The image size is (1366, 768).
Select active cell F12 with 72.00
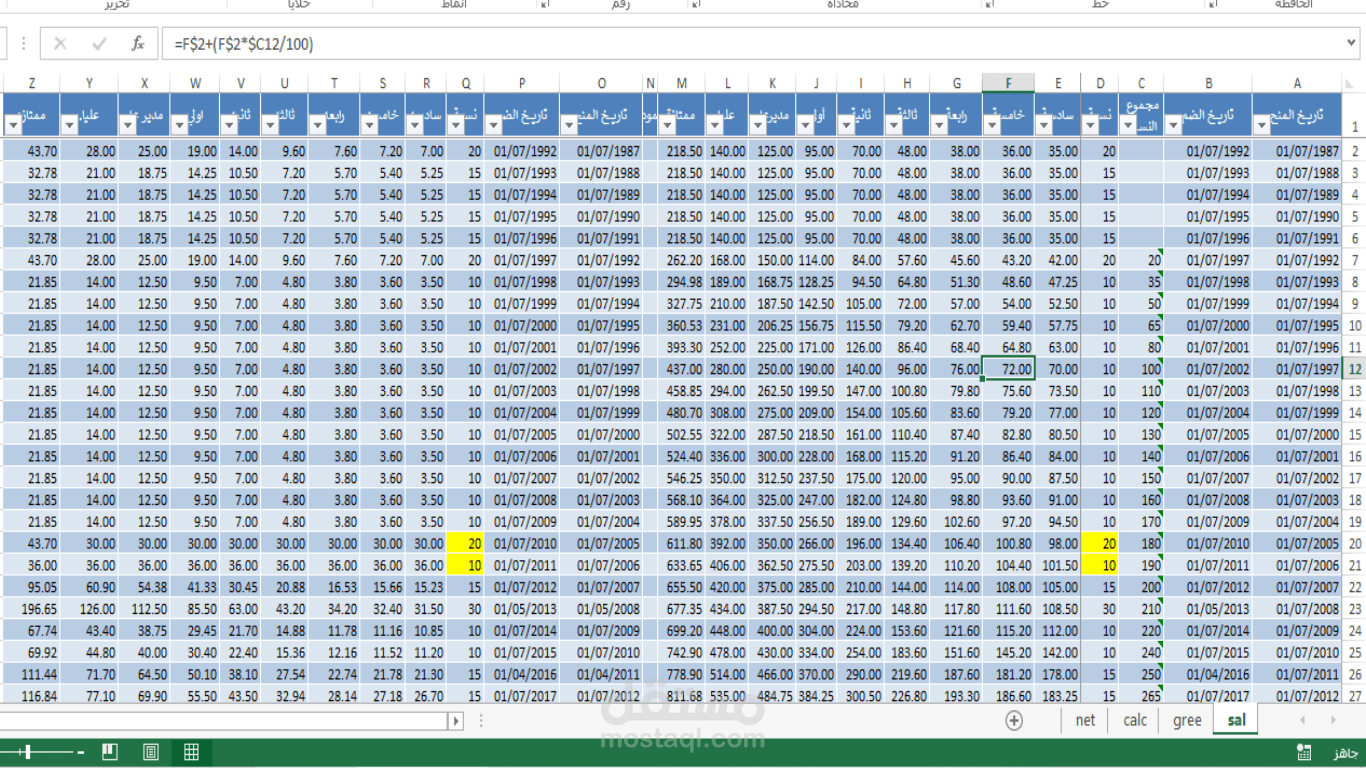(1008, 369)
